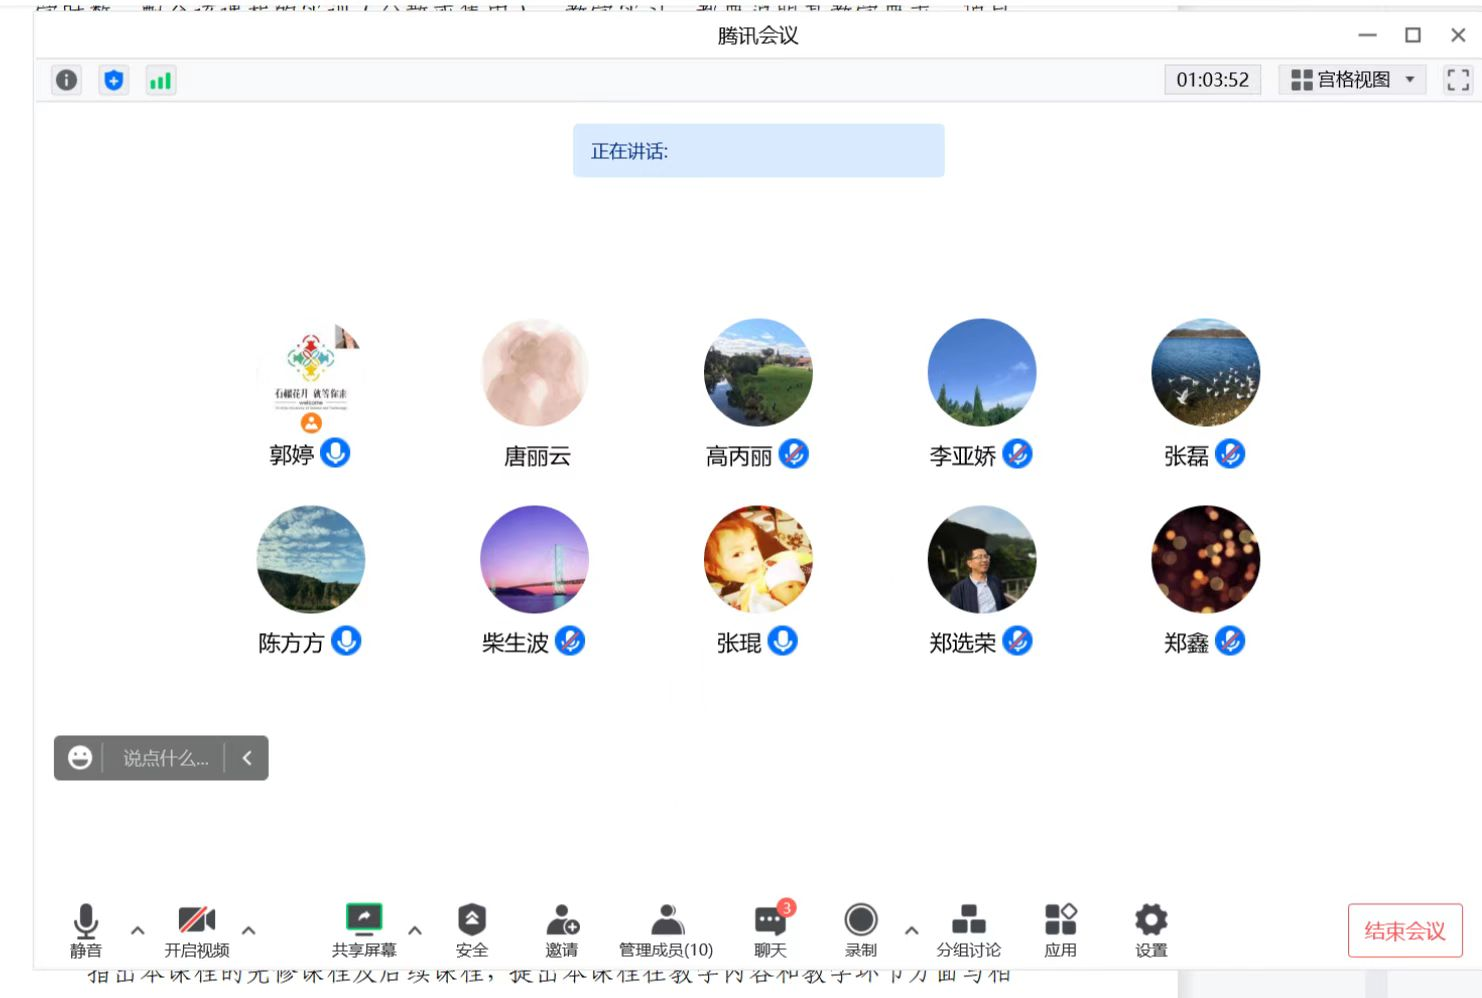The height and width of the screenshot is (998, 1482).
Task: Open 管理成员(10) member management
Action: pos(666,929)
